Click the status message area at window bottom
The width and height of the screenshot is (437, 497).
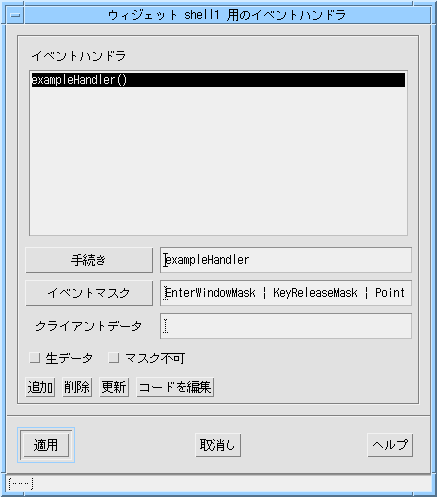(x=218, y=483)
